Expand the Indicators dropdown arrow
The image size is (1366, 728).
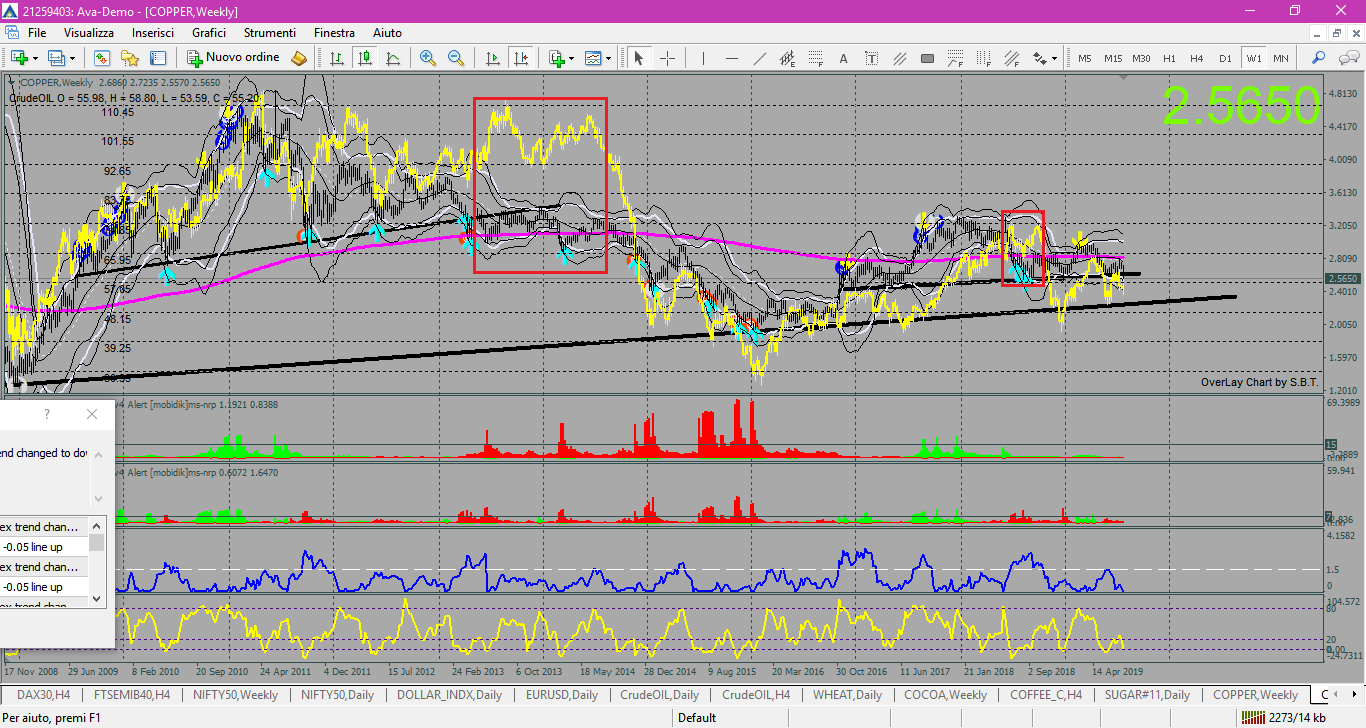click(571, 58)
